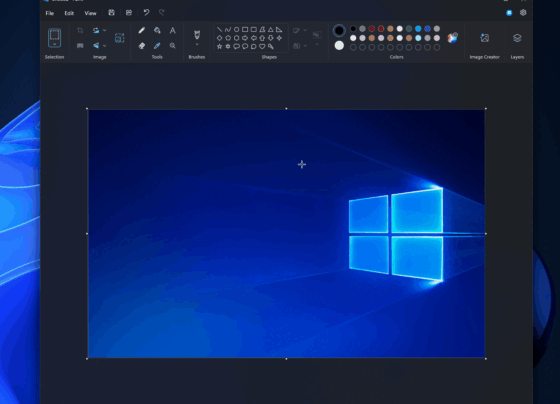
Task: Open the File menu
Action: click(x=50, y=13)
